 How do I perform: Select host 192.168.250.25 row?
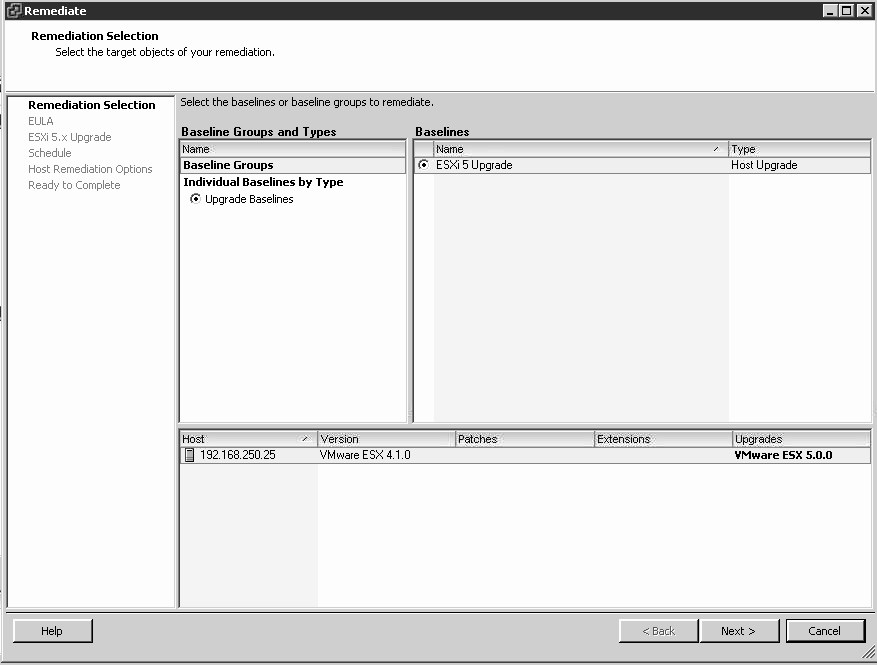(525, 455)
